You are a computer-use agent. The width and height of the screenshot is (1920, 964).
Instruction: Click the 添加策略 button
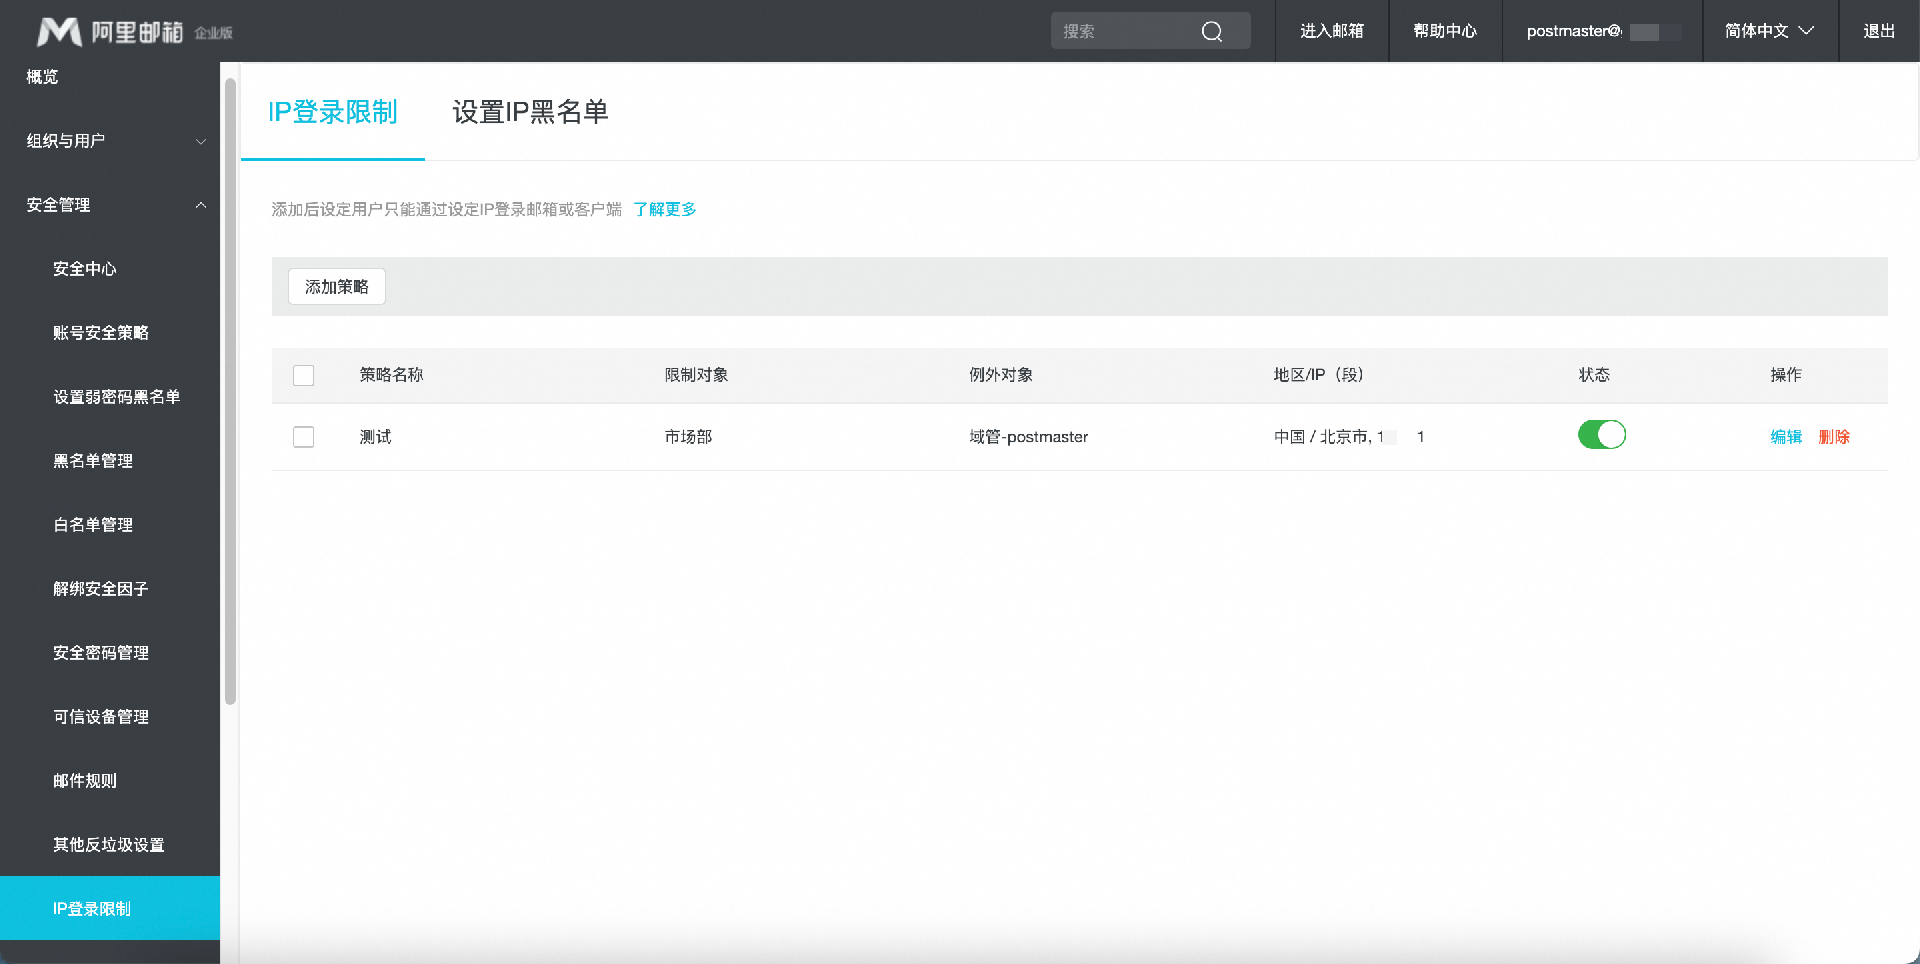pos(337,287)
